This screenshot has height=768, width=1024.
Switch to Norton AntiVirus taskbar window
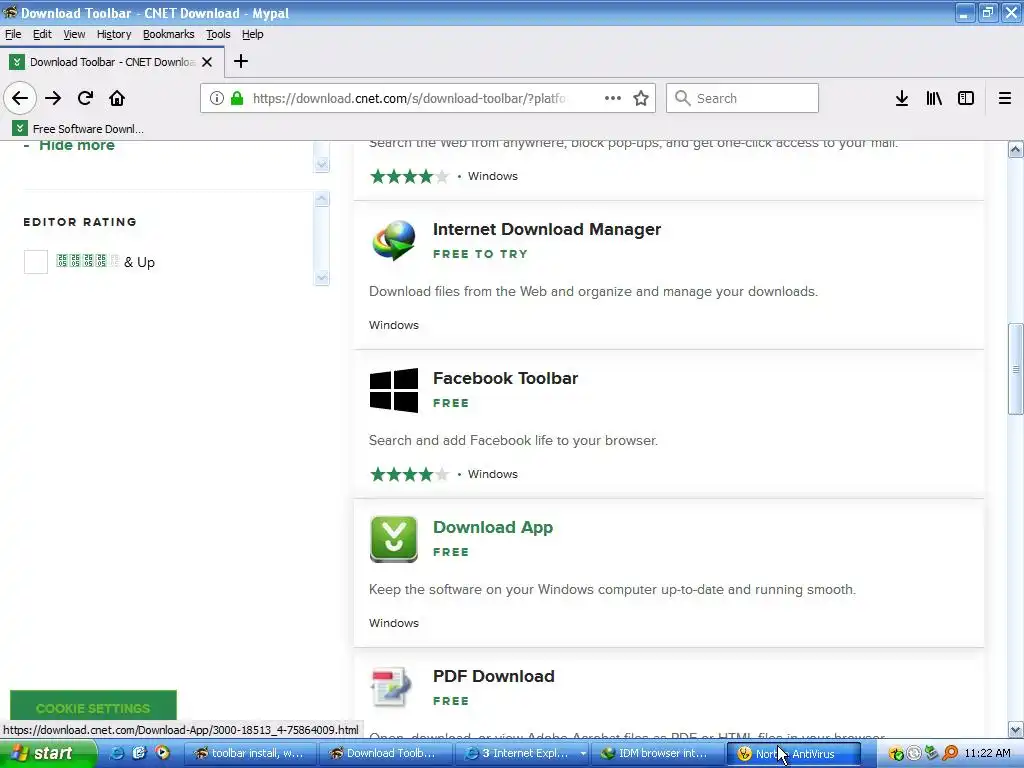click(794, 753)
